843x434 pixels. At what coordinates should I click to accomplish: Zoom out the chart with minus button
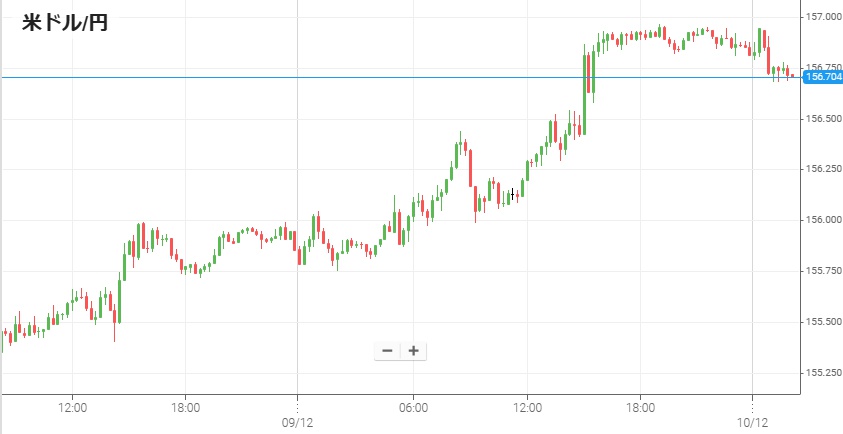point(387,351)
